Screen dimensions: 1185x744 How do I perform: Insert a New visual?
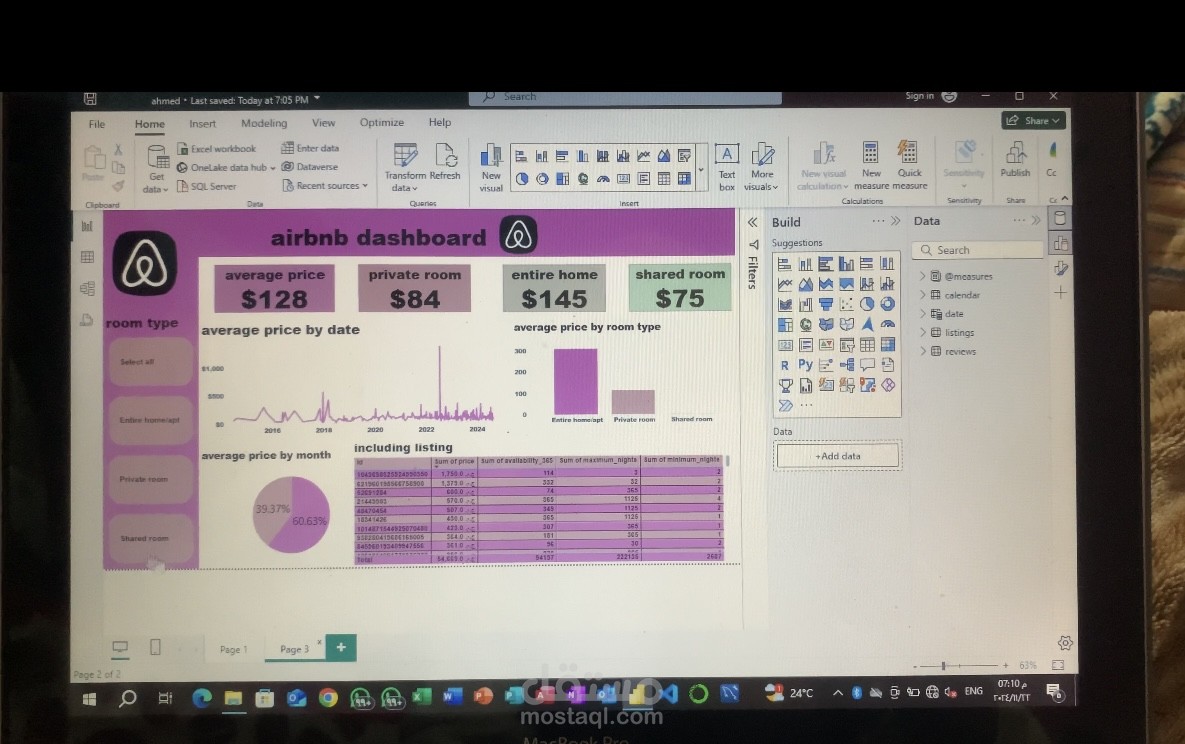click(x=491, y=167)
